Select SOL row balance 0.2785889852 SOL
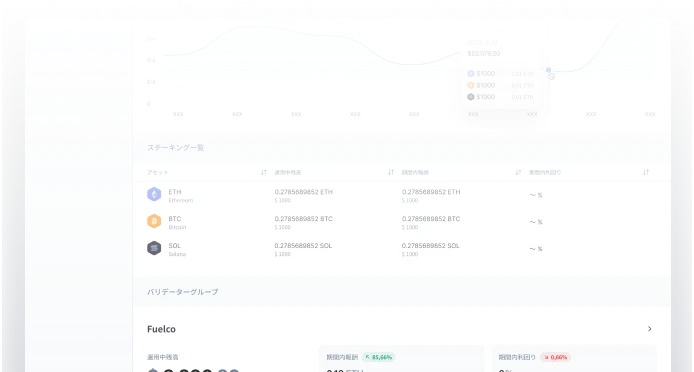 coord(303,246)
